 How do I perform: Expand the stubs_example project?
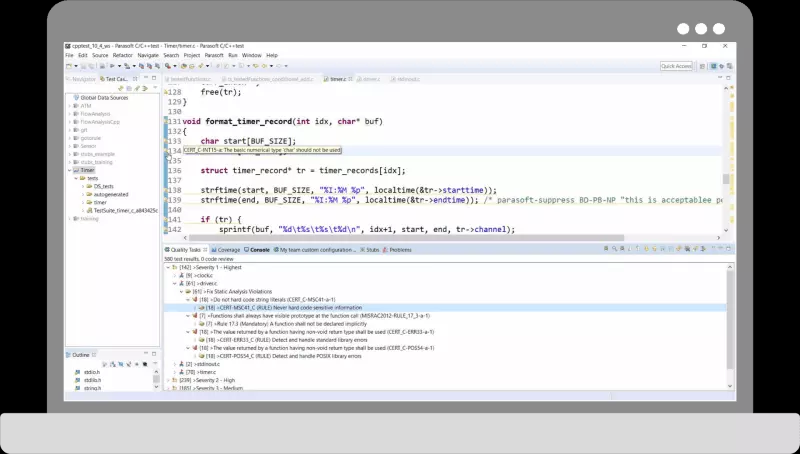click(70, 154)
